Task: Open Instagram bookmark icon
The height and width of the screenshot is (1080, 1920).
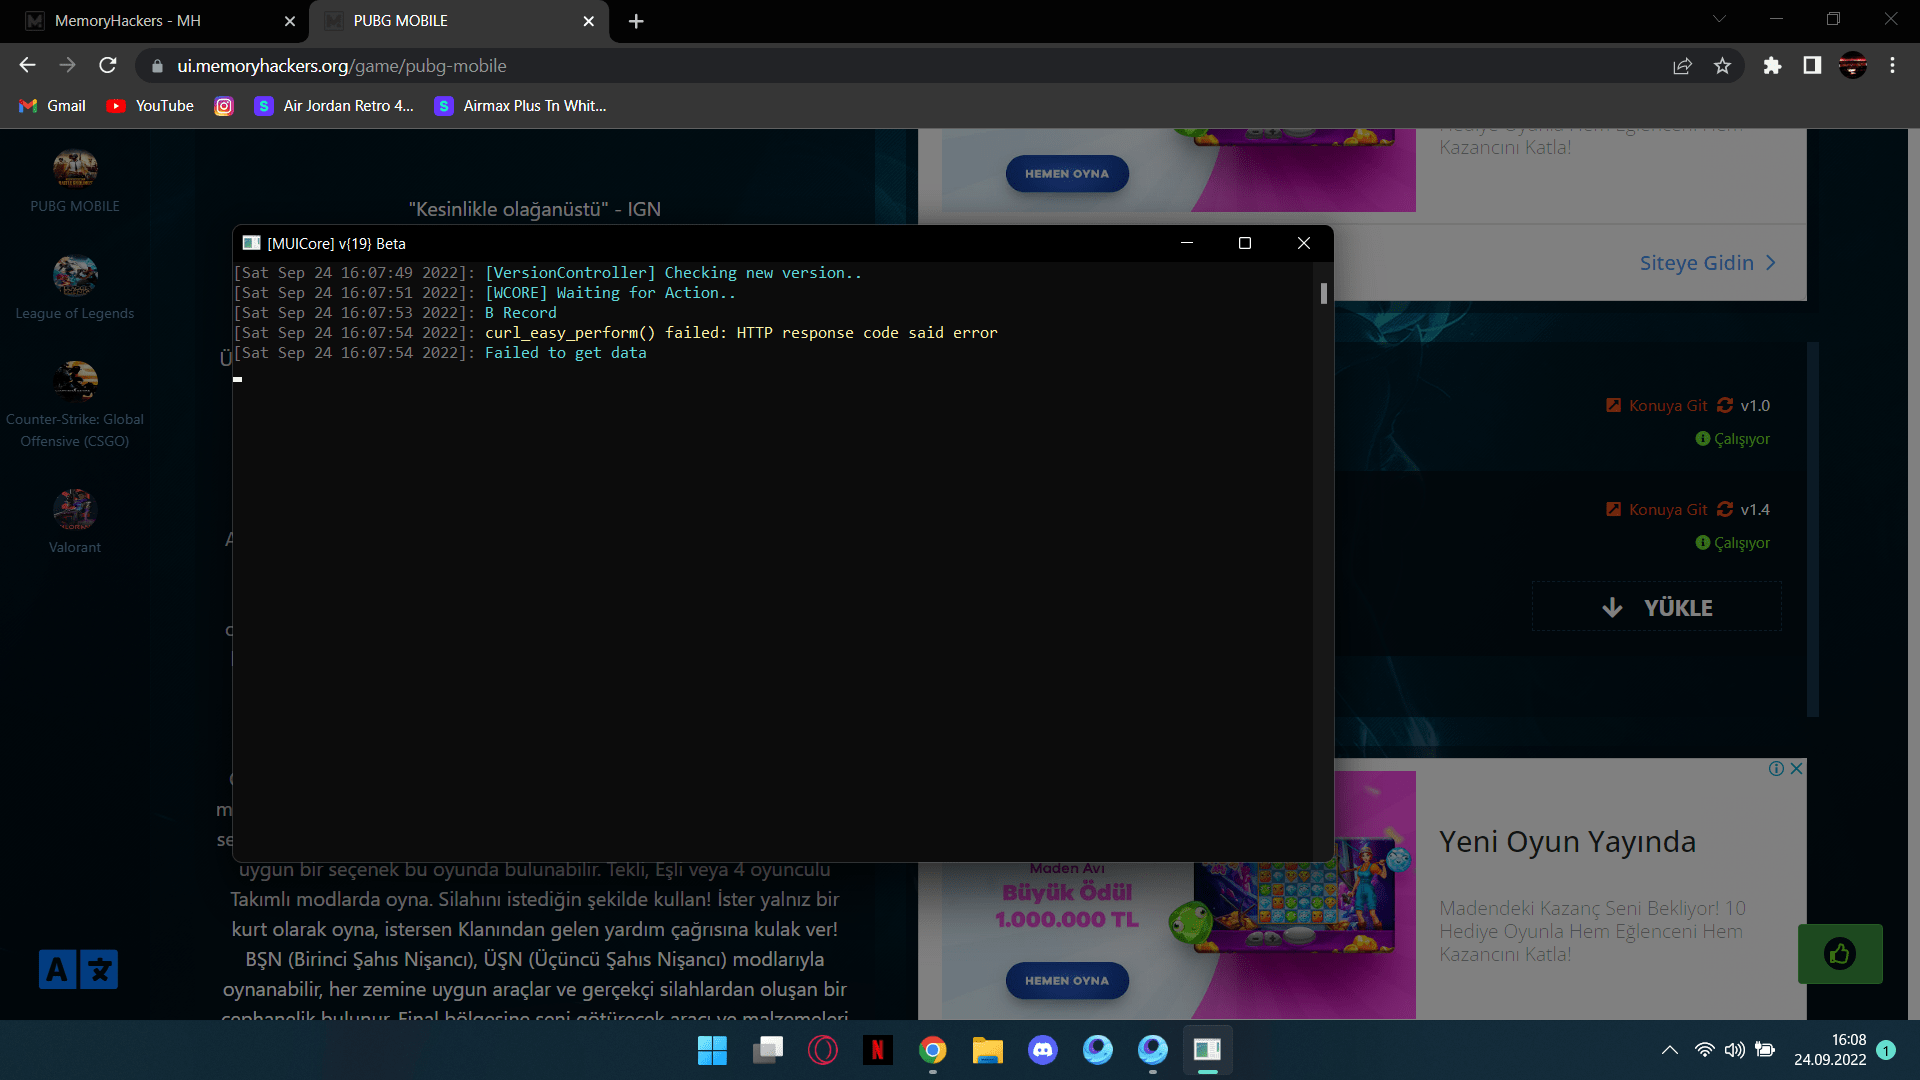Action: click(x=224, y=106)
